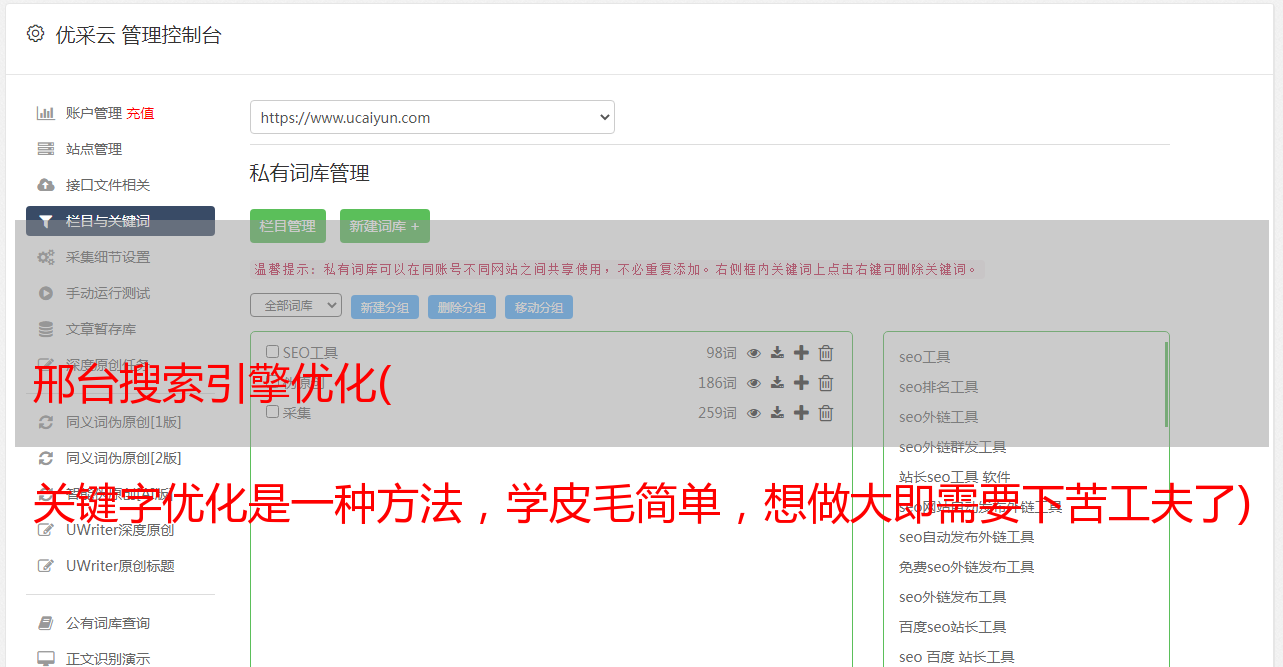1283x667 pixels.
Task: Select keyword seo自动发布外链工具
Action: point(967,537)
